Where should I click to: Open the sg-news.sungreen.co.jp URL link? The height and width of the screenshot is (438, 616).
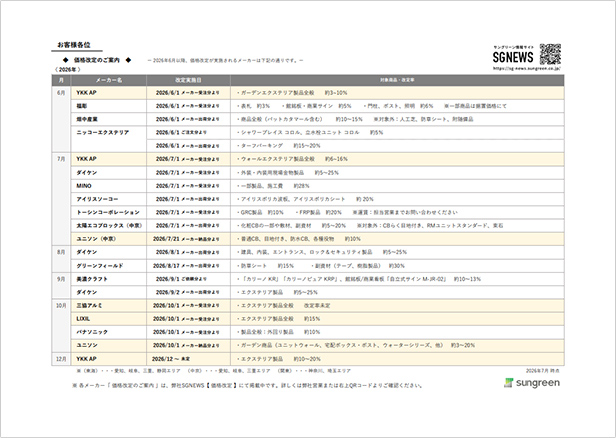[527, 68]
